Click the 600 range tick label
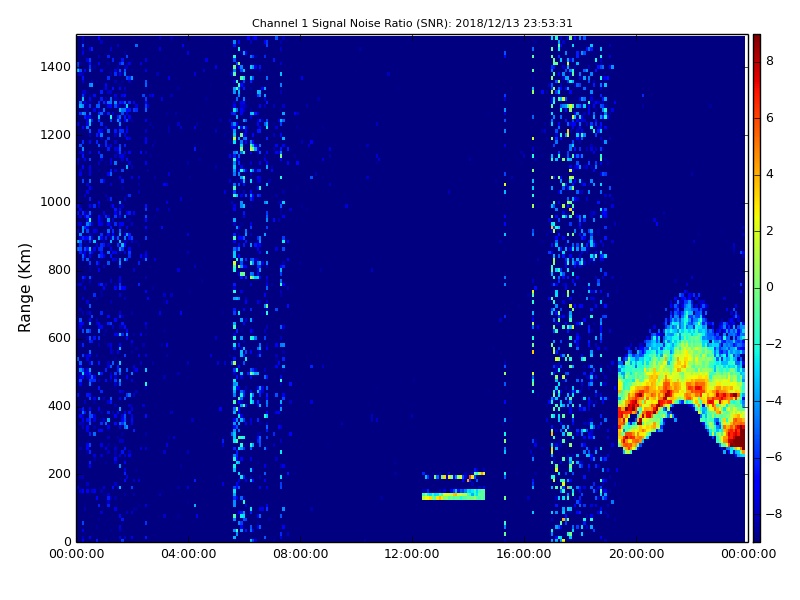This screenshot has width=800, height=600. point(59,338)
